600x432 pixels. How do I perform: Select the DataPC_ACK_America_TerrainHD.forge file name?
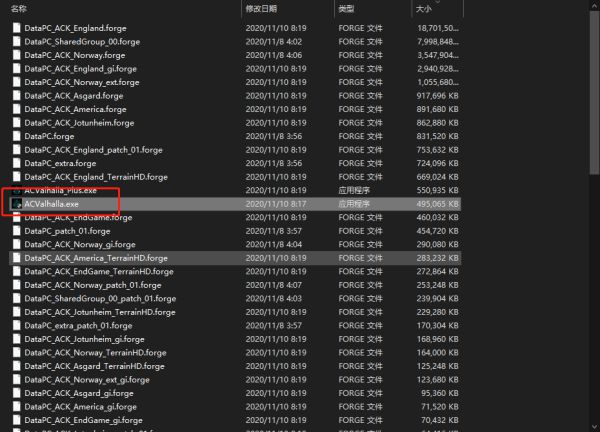[x=96, y=257]
